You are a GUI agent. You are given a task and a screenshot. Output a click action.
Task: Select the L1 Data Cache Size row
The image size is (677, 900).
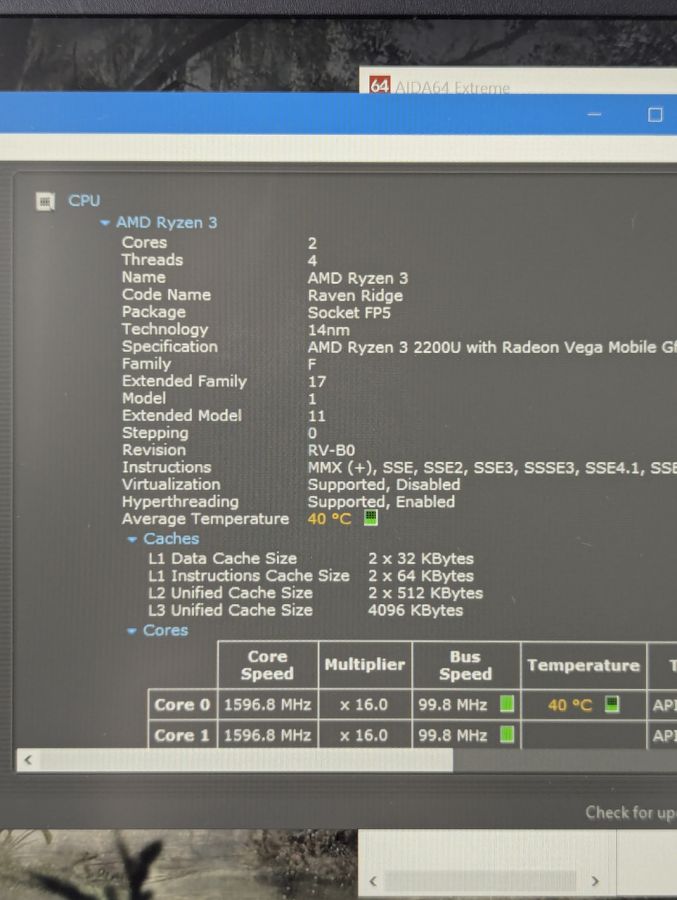pyautogui.click(x=311, y=558)
